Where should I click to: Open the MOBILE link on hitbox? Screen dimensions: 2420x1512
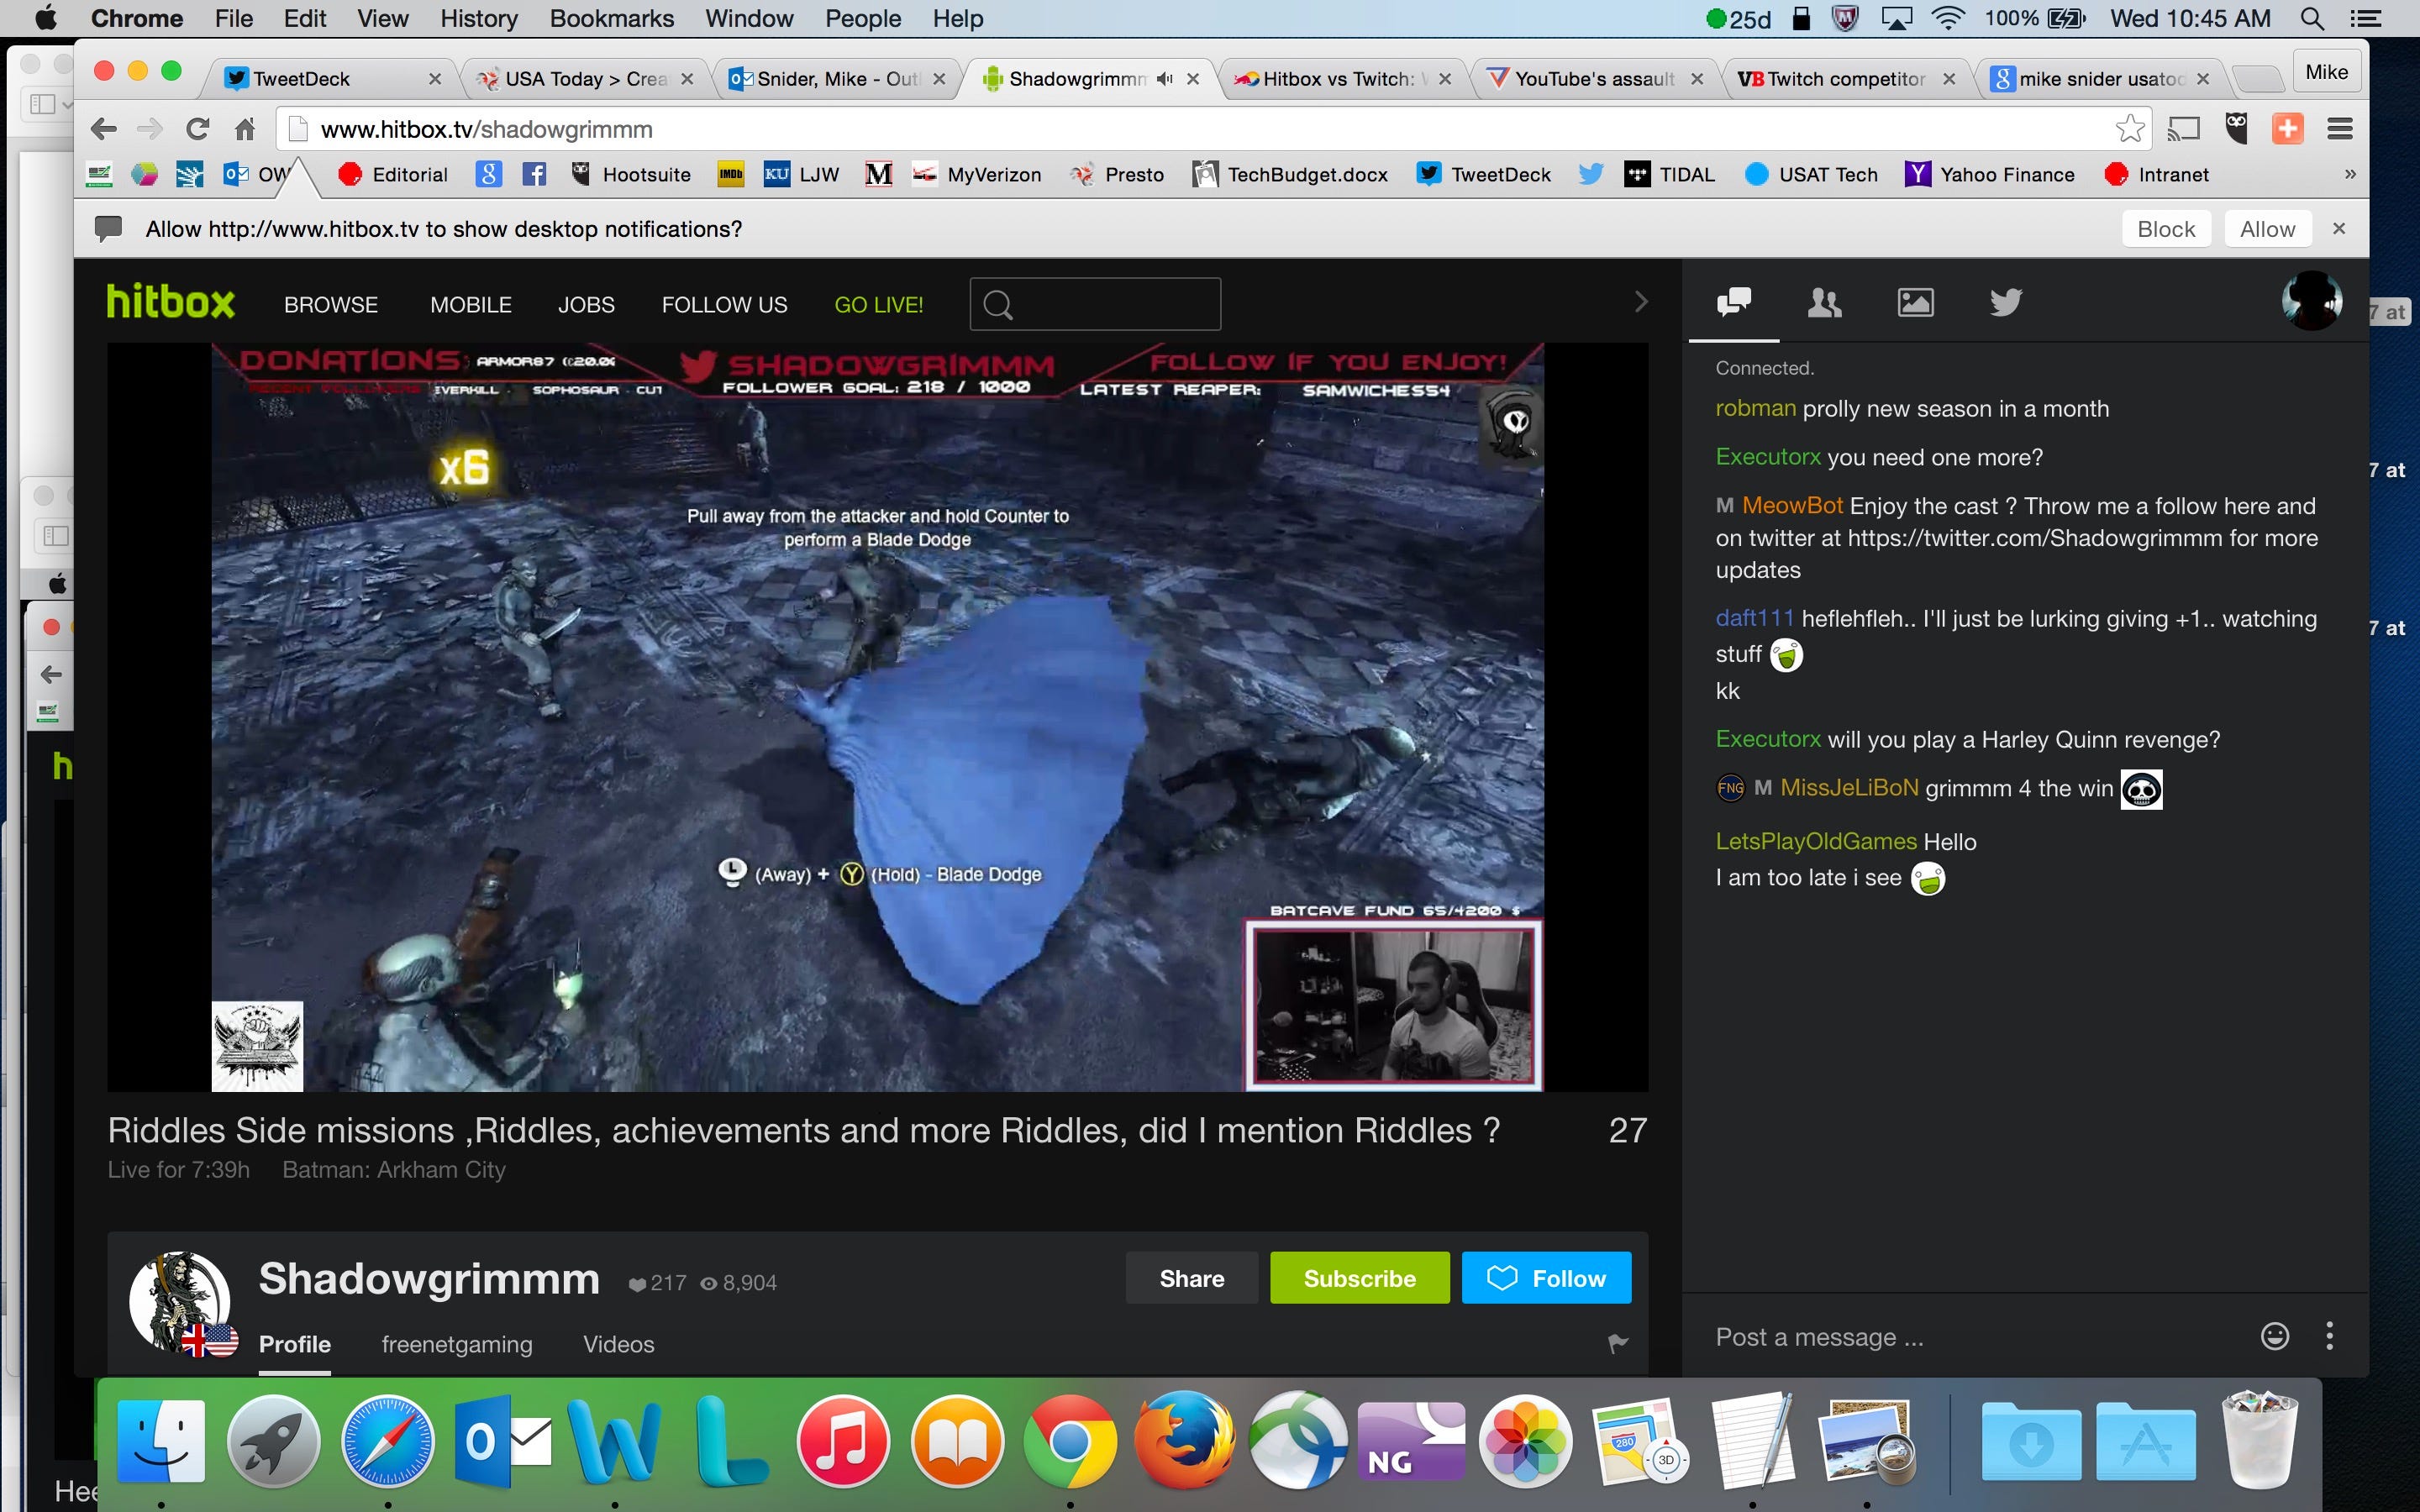tap(471, 305)
